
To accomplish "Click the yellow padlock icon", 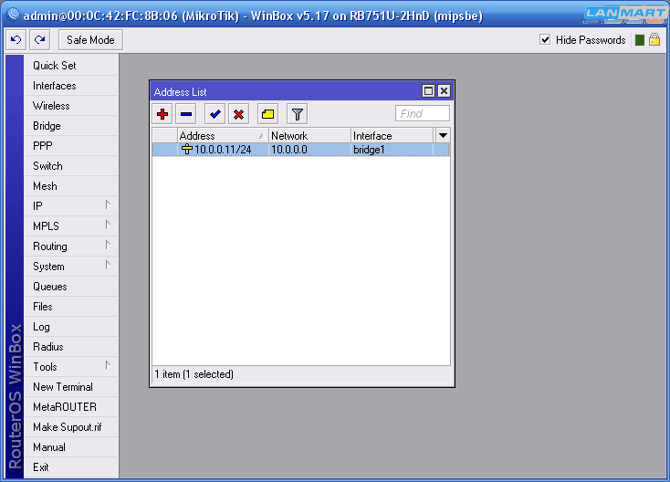I will click(654, 40).
